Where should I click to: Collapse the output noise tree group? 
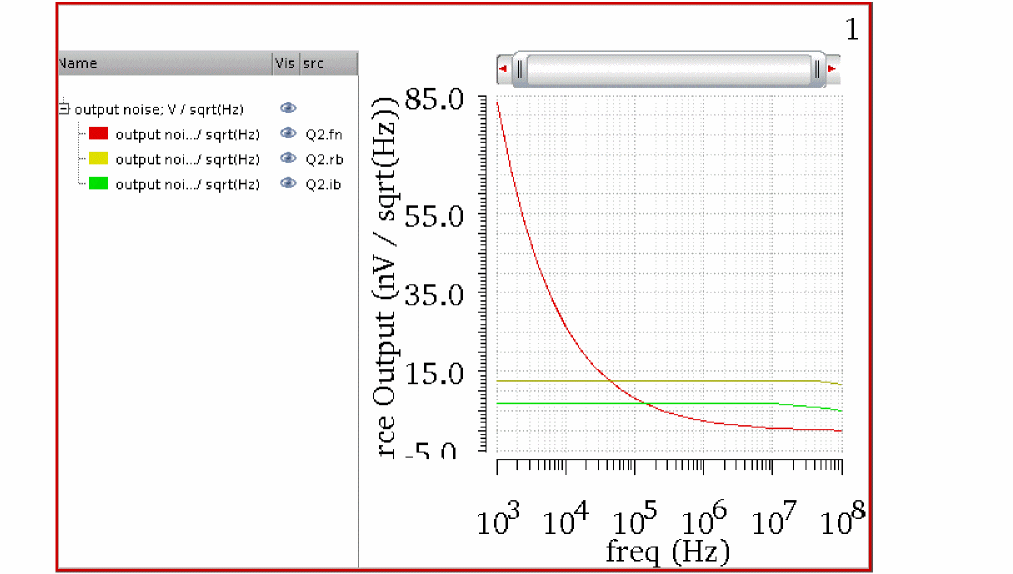tap(64, 109)
